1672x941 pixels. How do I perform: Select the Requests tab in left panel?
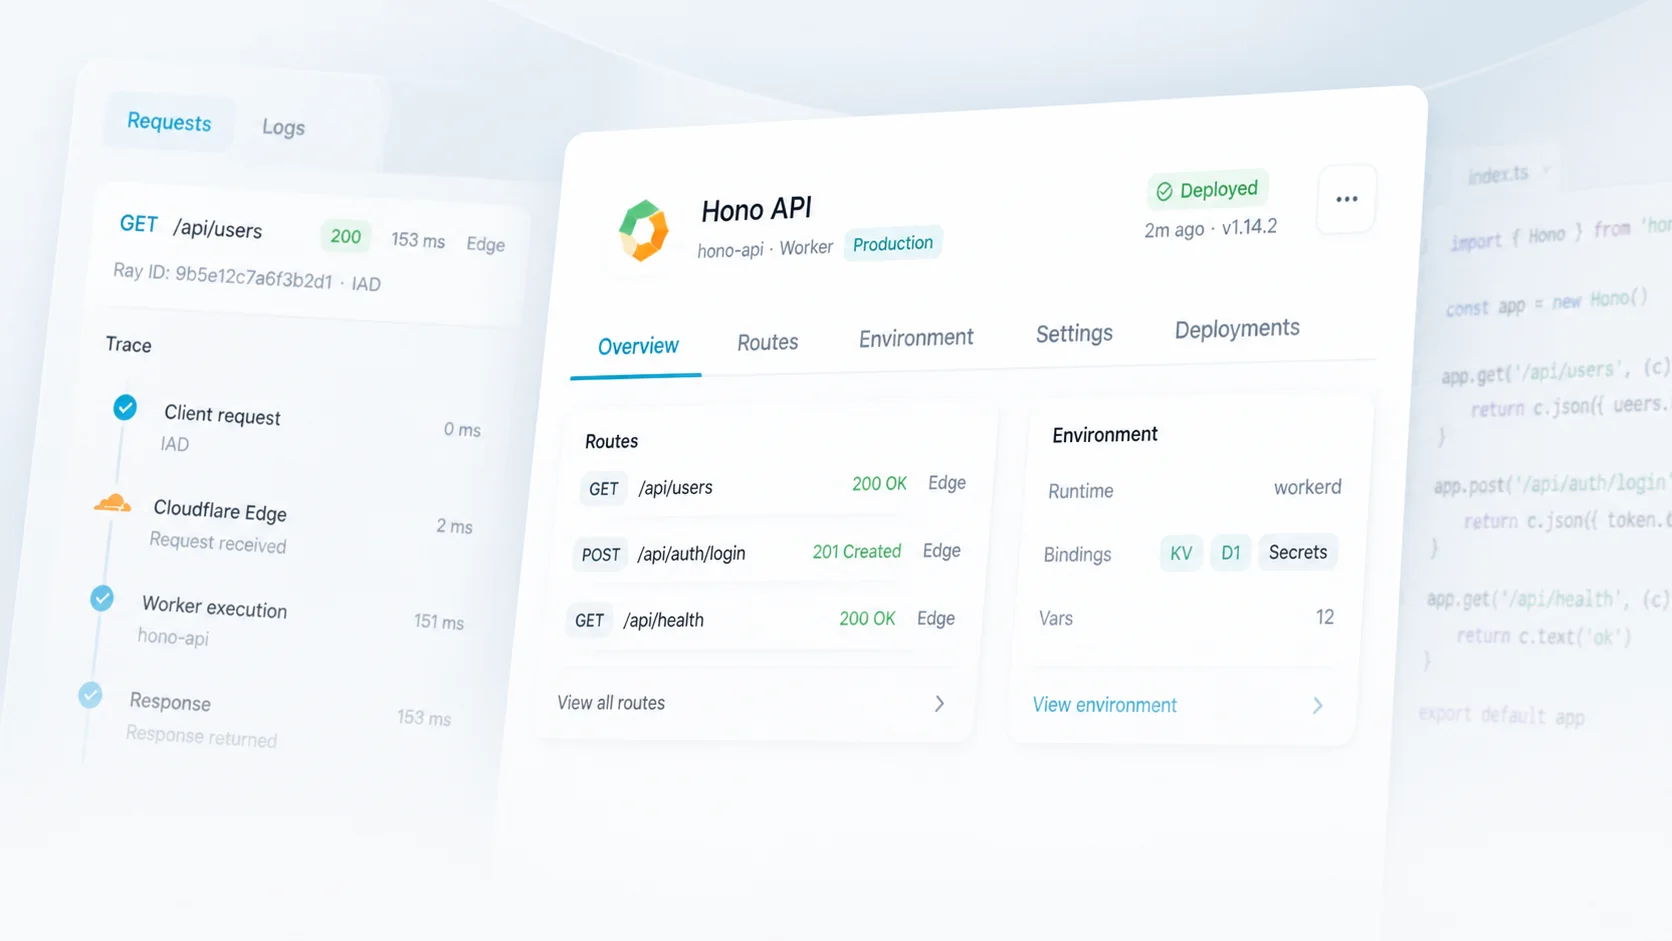click(169, 122)
